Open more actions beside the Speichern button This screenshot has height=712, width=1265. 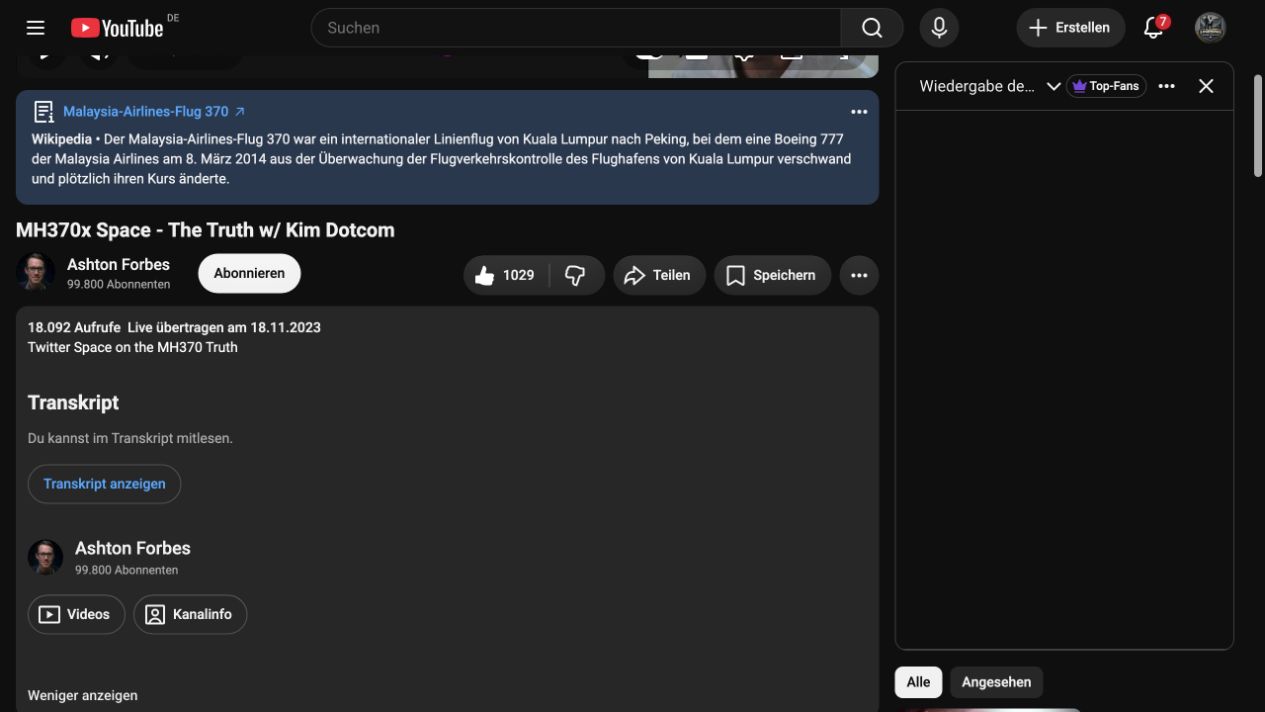859,275
